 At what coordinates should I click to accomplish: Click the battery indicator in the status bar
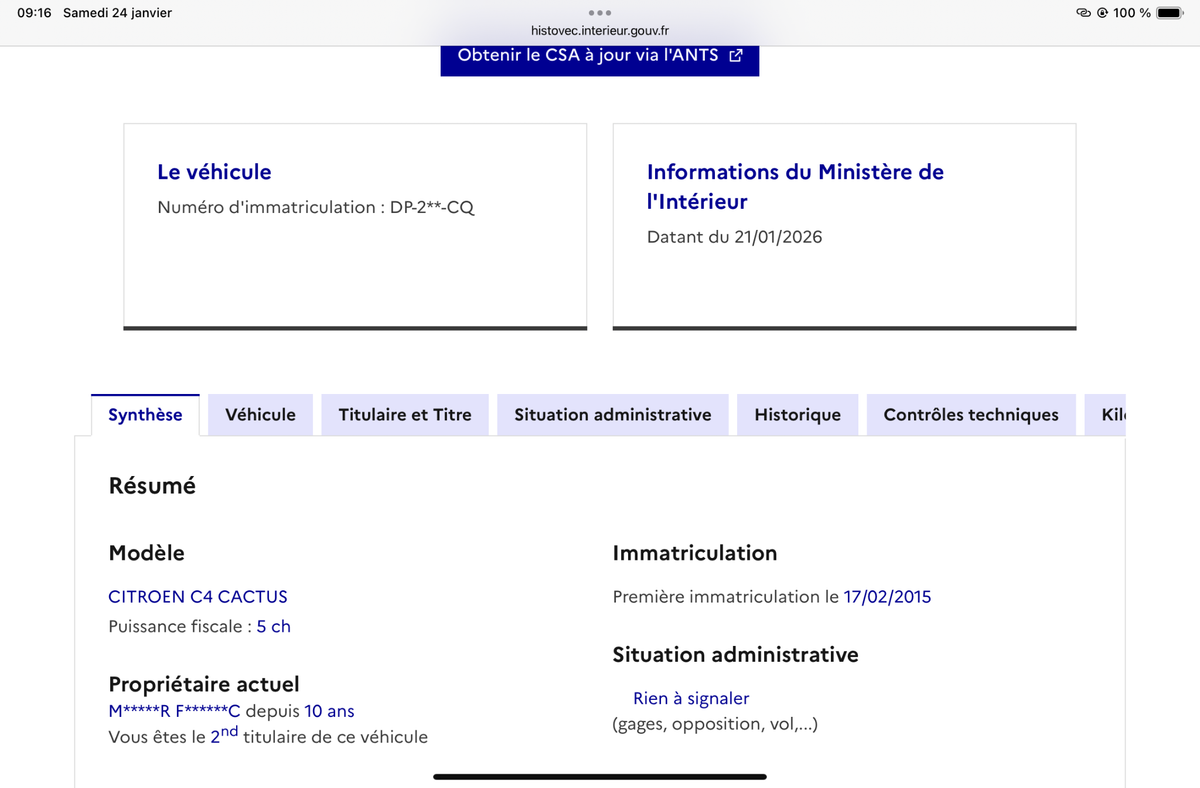1171,13
